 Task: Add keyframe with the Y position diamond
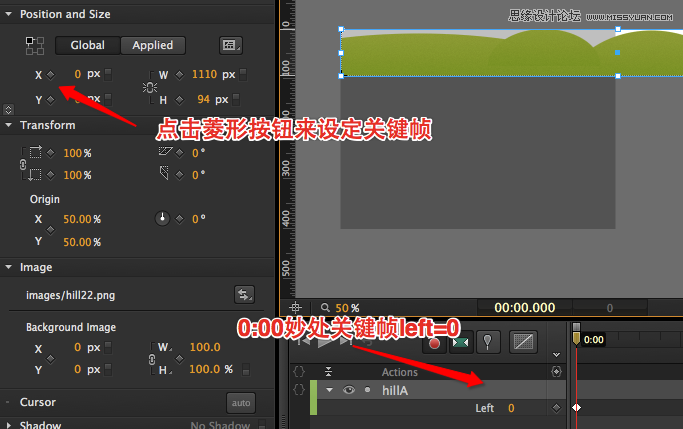tap(51, 100)
